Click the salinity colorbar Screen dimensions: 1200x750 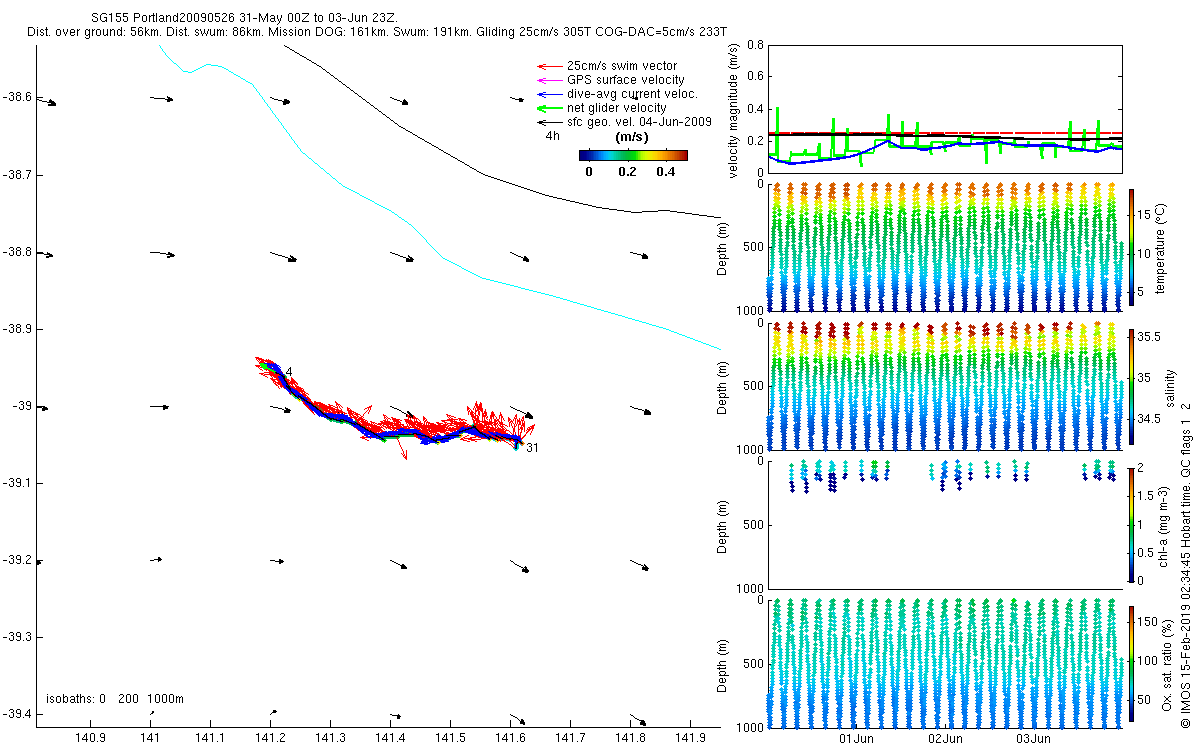tap(1131, 386)
